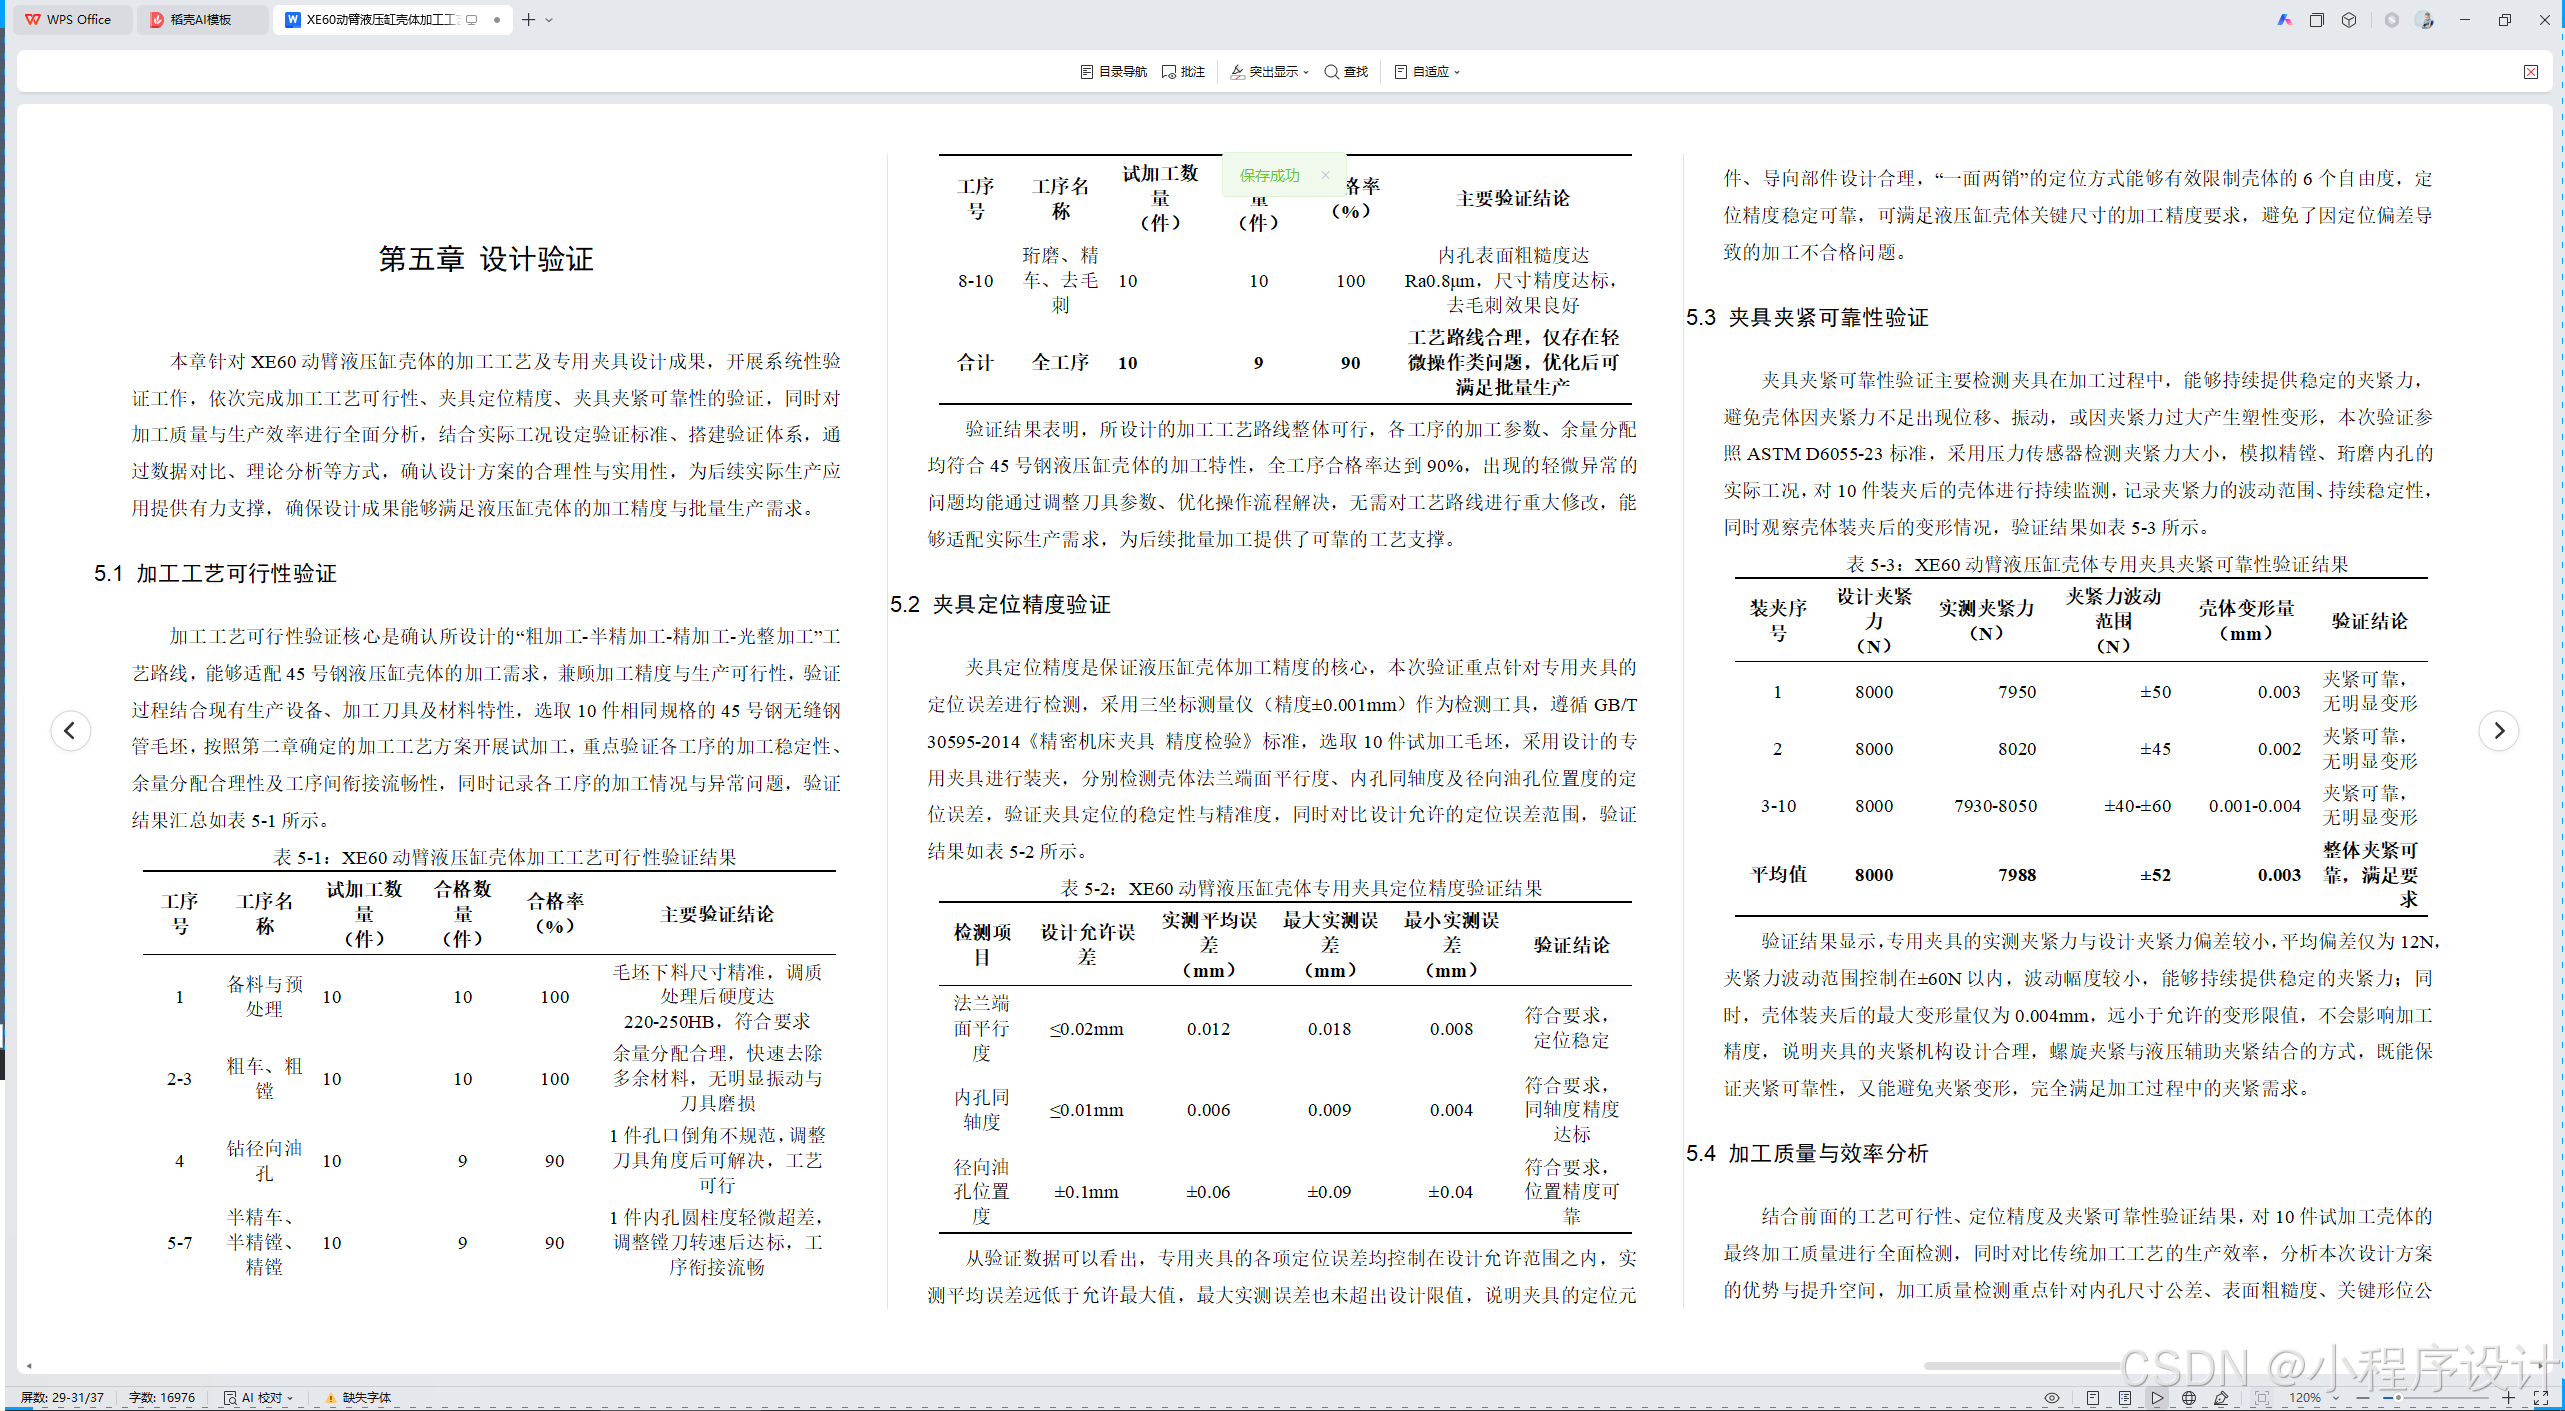Click the presentation icon on document tab
The image size is (2565, 1411).
pos(472,19)
